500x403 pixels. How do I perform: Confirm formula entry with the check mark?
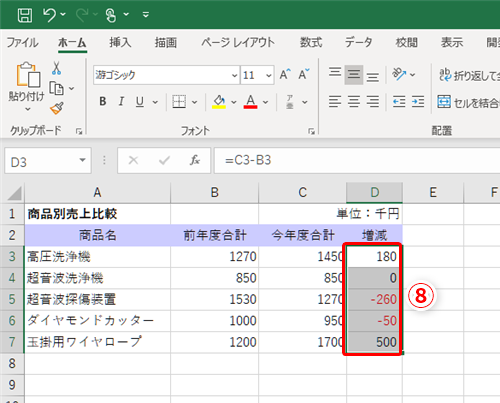(x=164, y=161)
